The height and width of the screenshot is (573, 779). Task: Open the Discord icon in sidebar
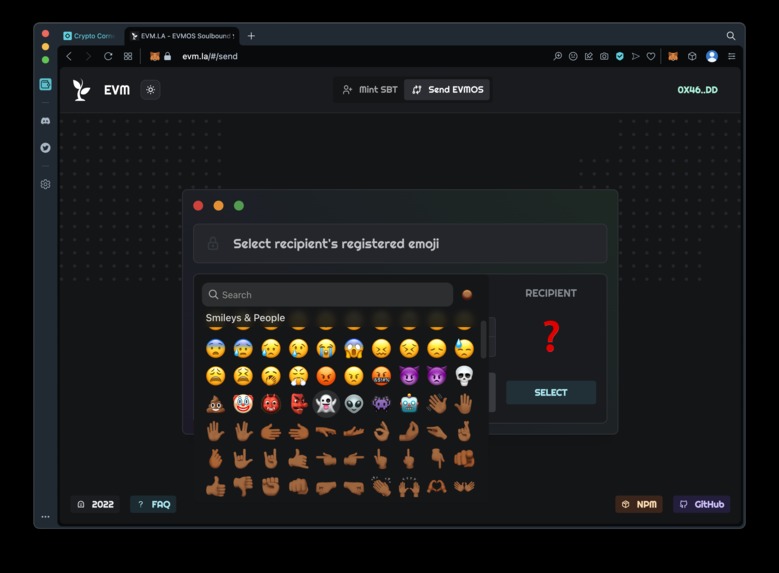45,121
